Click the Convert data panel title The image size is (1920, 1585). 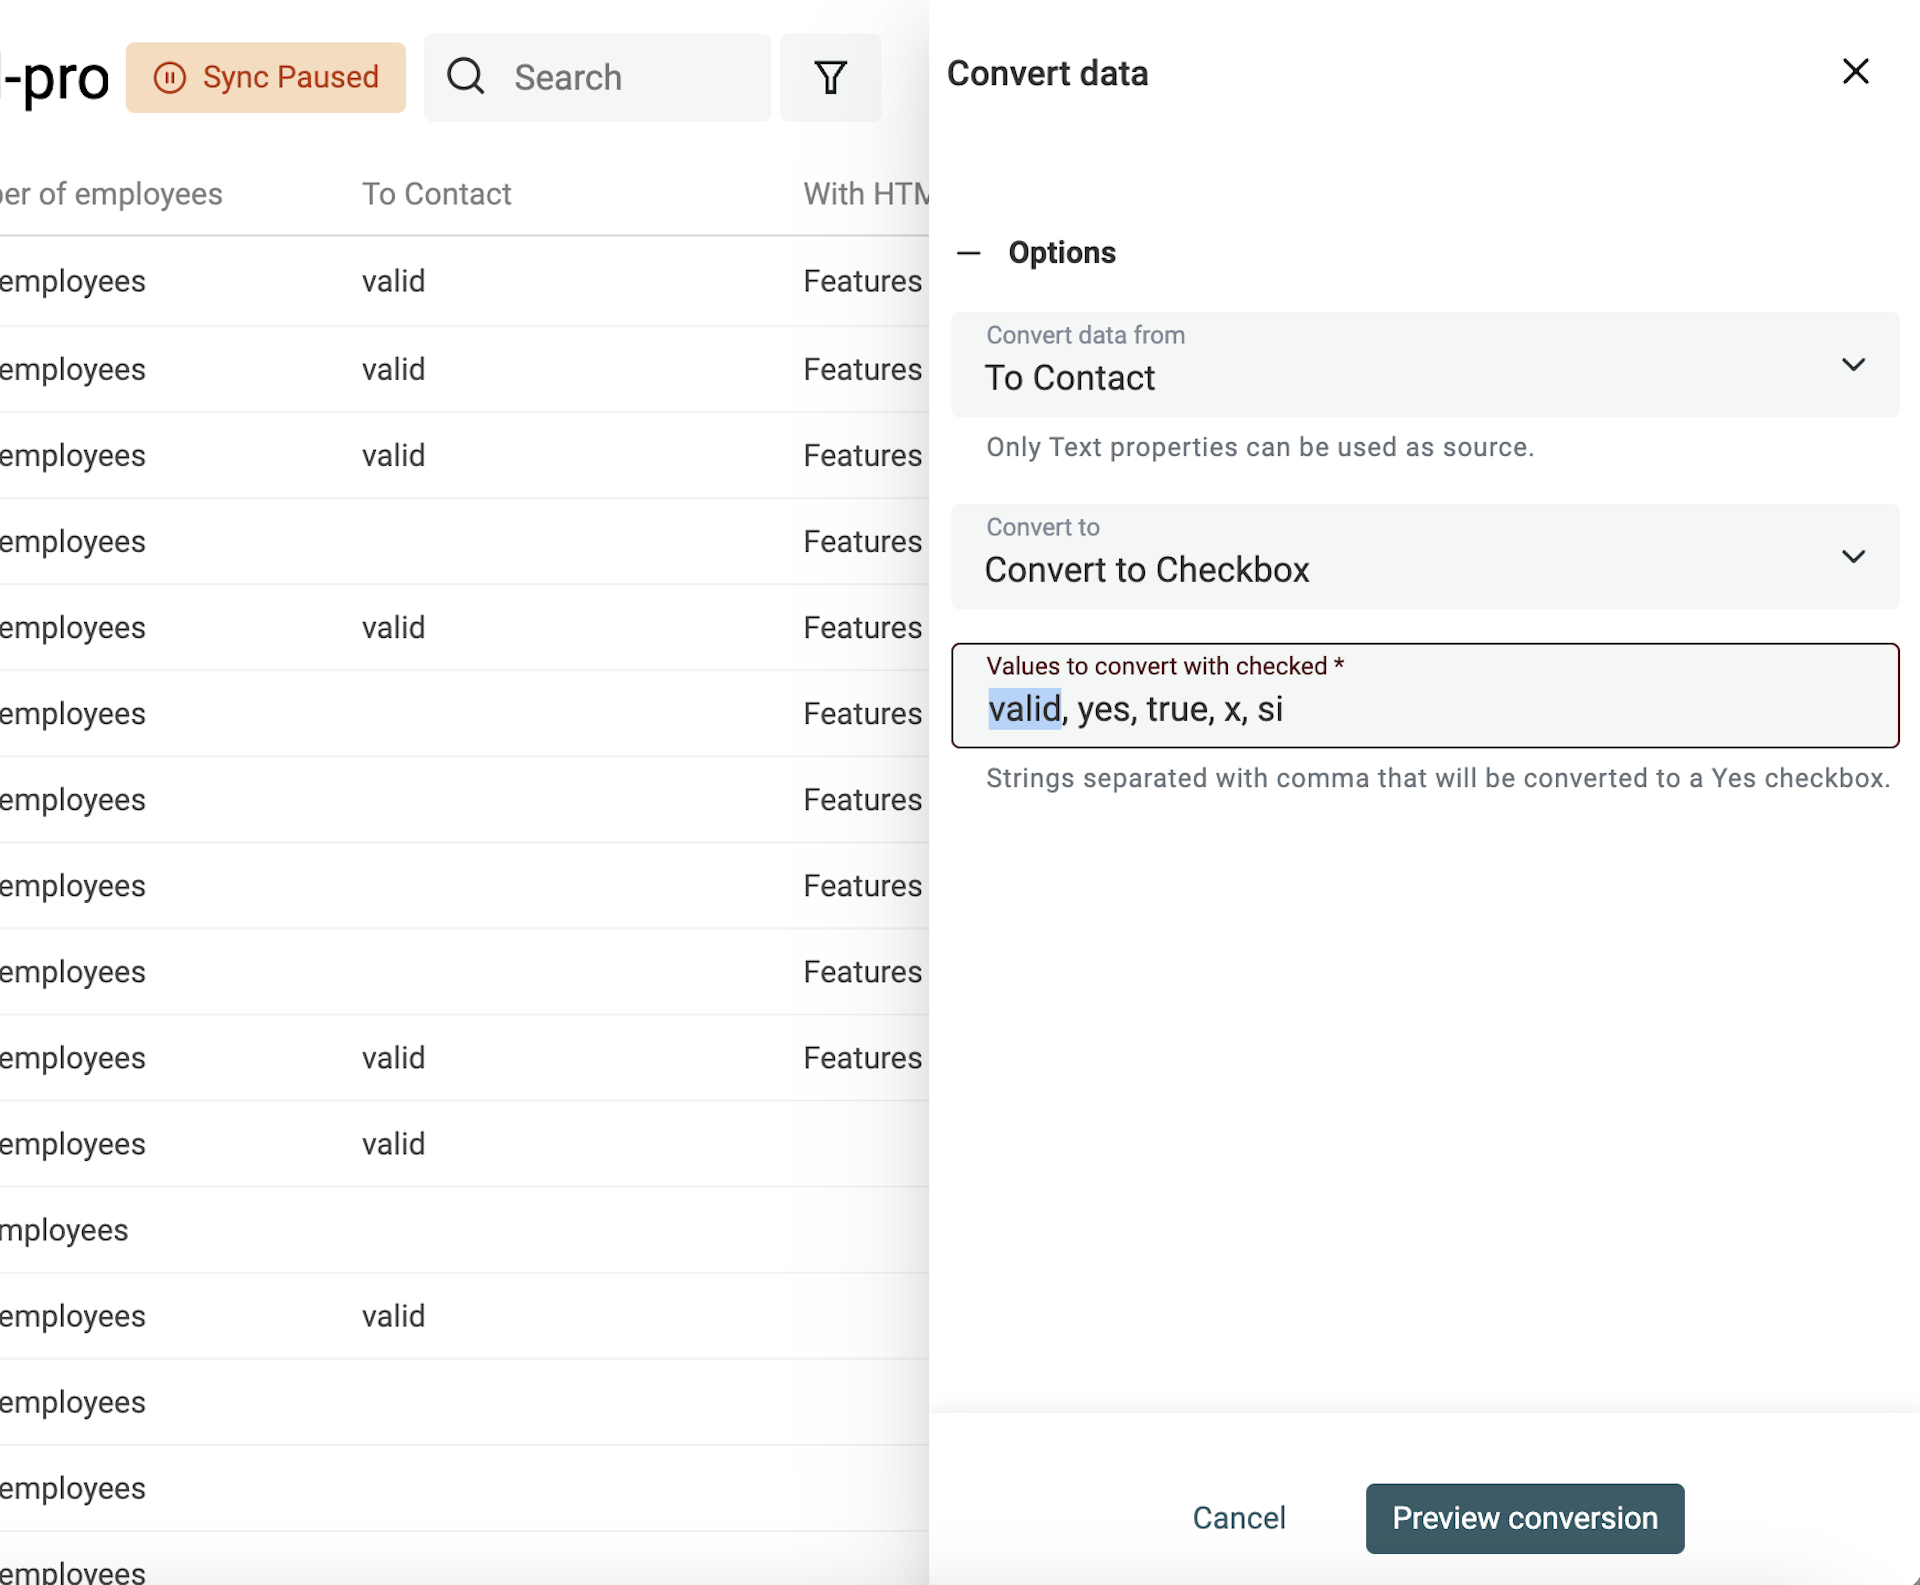pos(1047,72)
